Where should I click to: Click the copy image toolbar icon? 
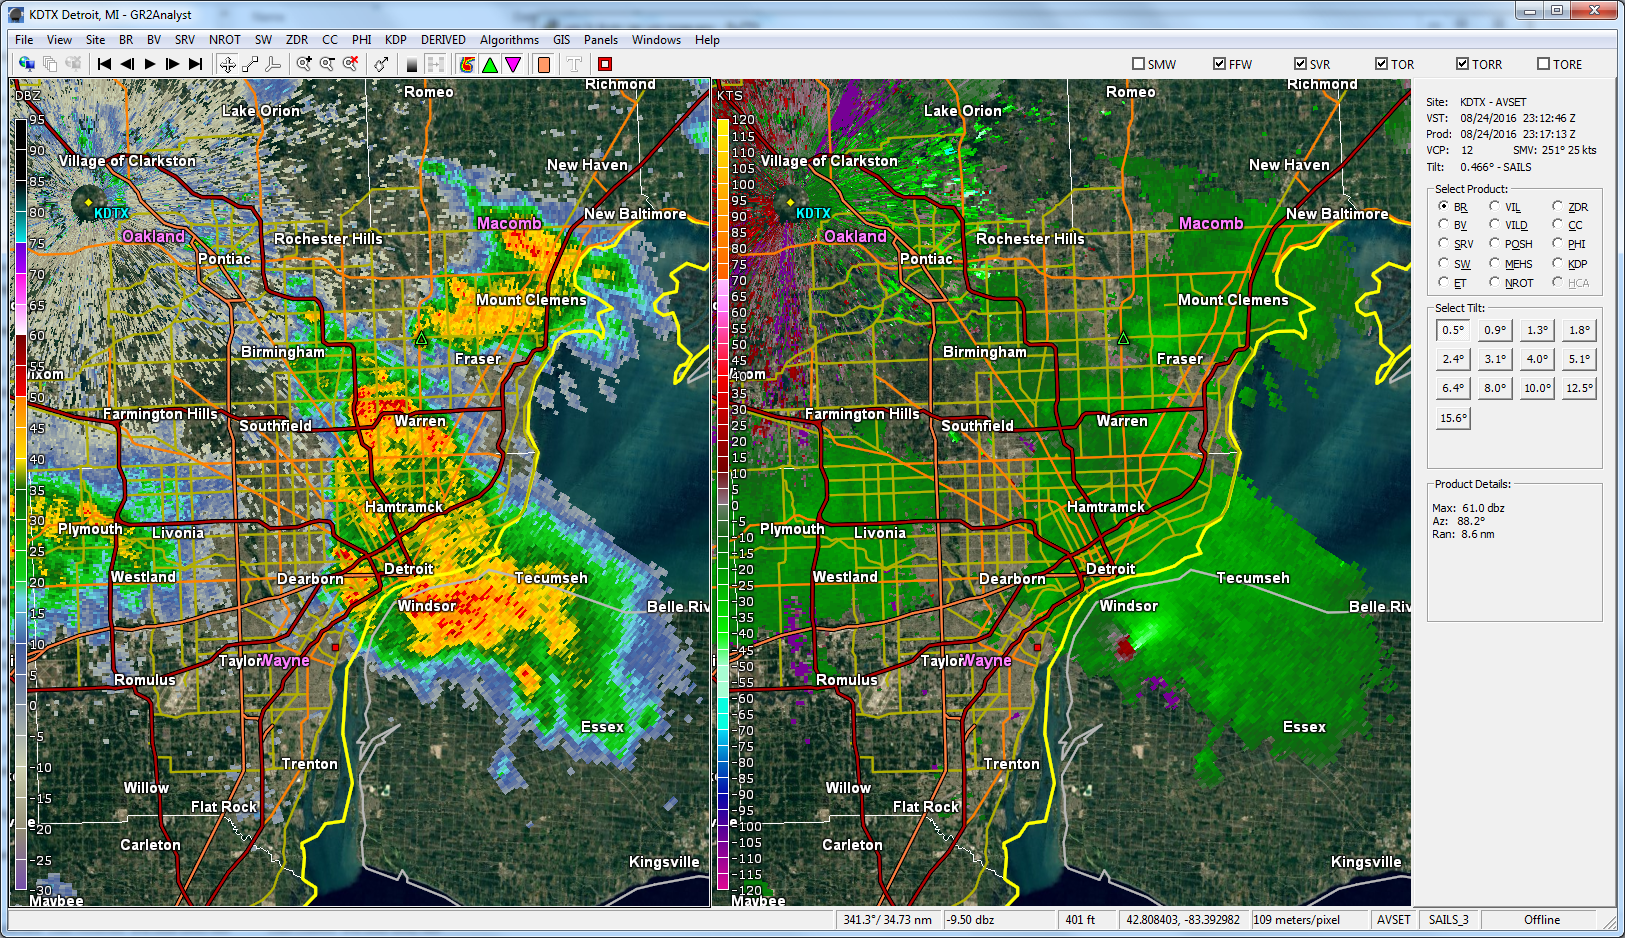(x=50, y=64)
